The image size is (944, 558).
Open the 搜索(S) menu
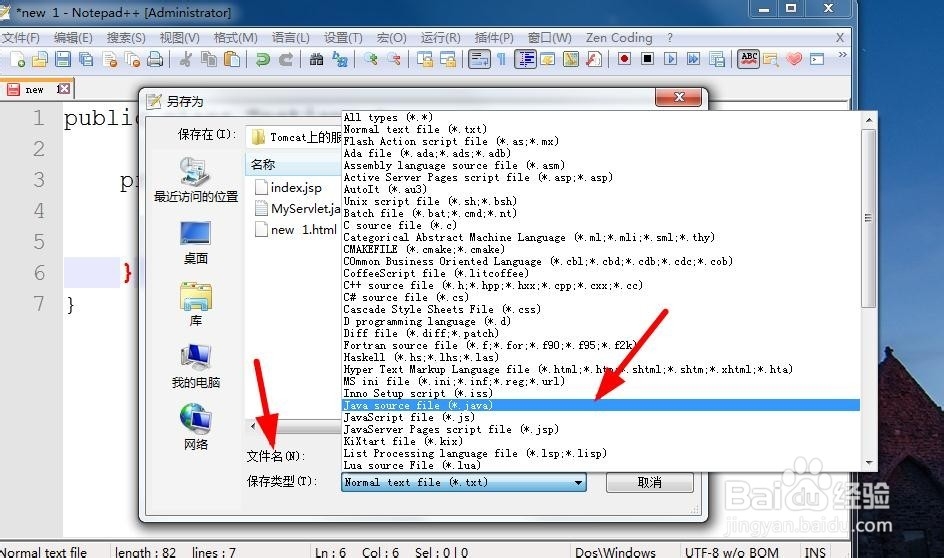[x=126, y=38]
